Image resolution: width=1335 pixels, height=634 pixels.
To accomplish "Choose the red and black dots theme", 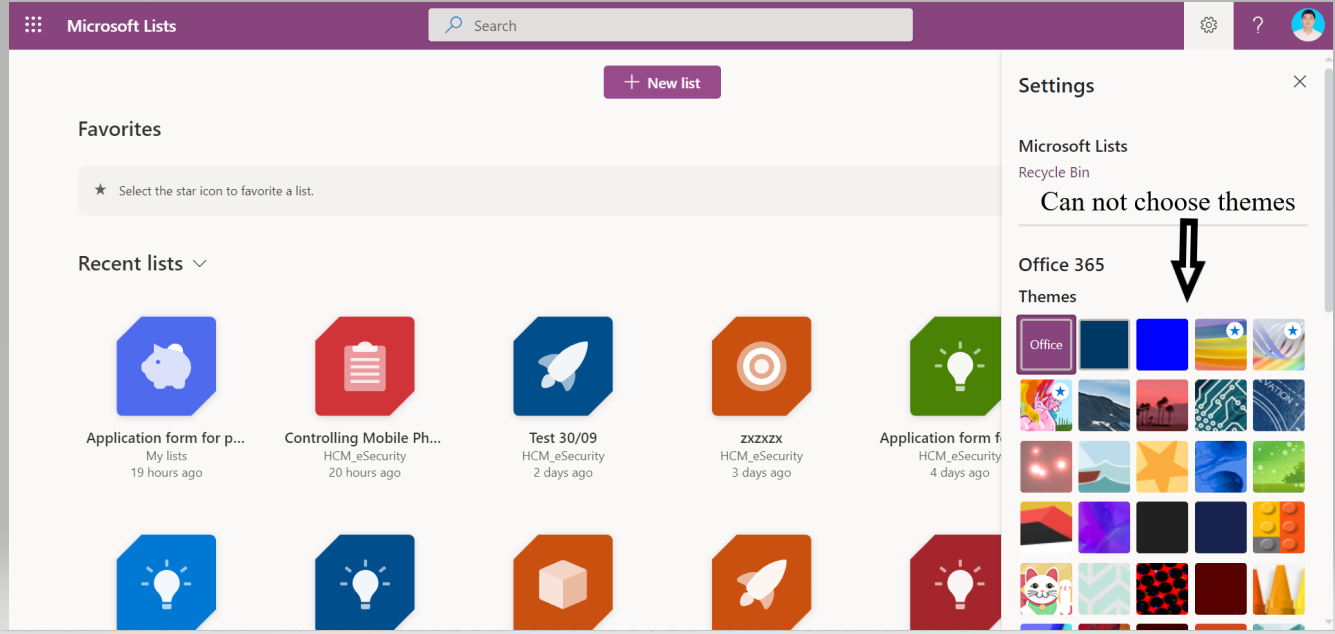I will pyautogui.click(x=1162, y=588).
